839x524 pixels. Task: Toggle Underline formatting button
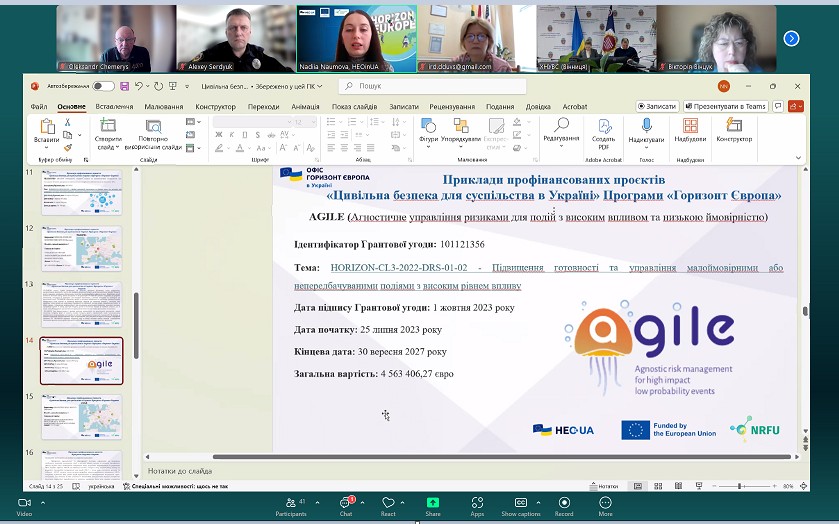tap(245, 135)
